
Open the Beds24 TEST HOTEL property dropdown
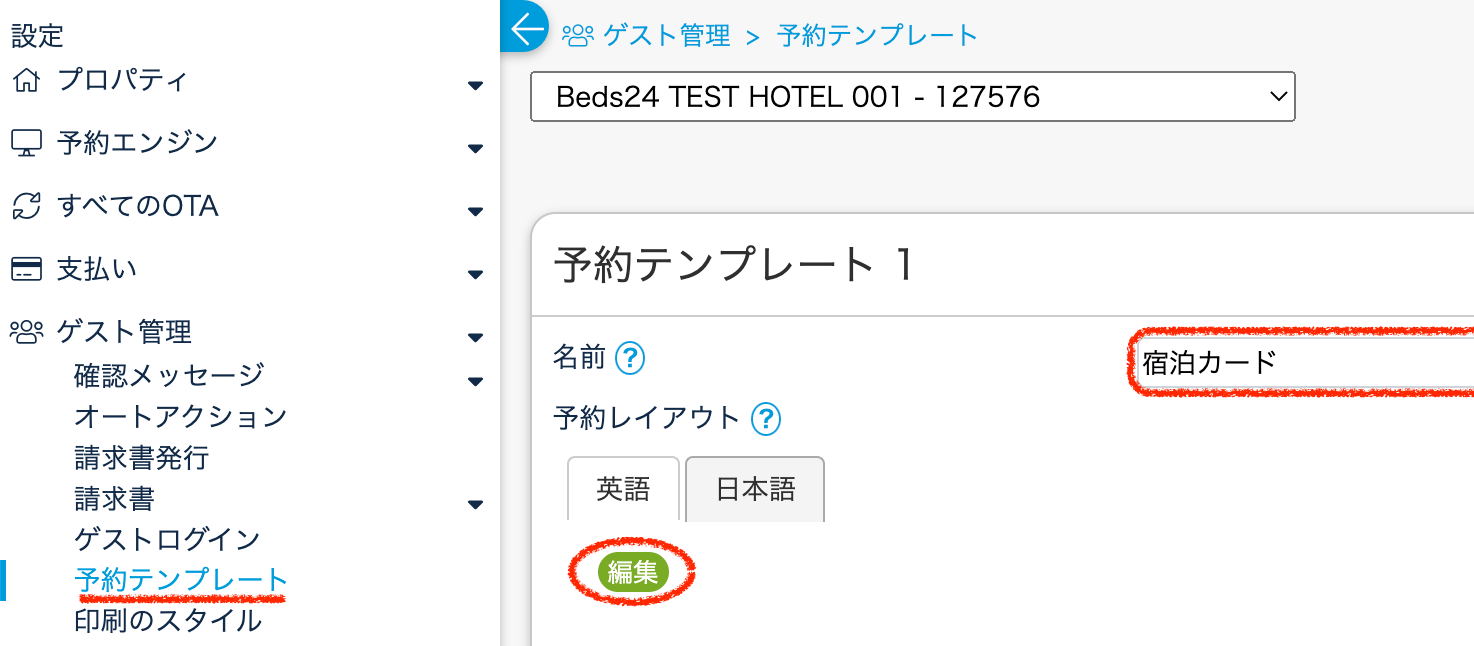coord(912,97)
